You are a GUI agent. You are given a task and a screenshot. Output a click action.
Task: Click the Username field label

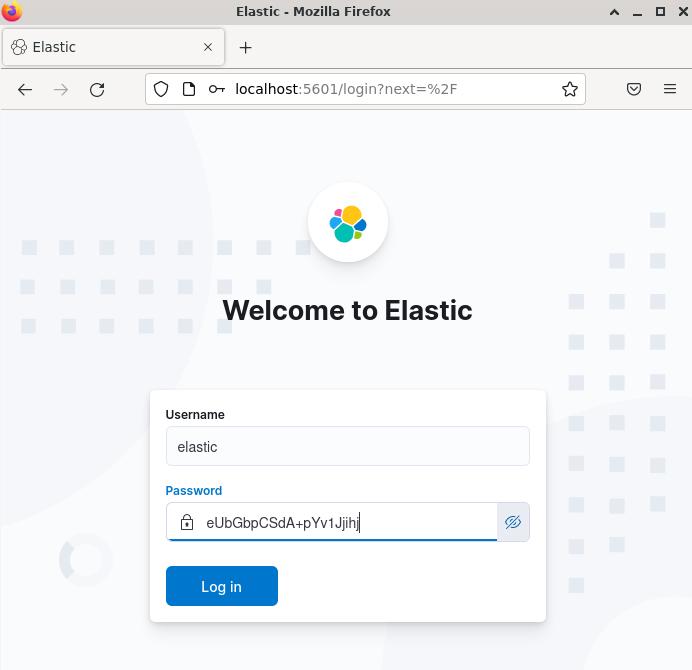[x=195, y=414]
